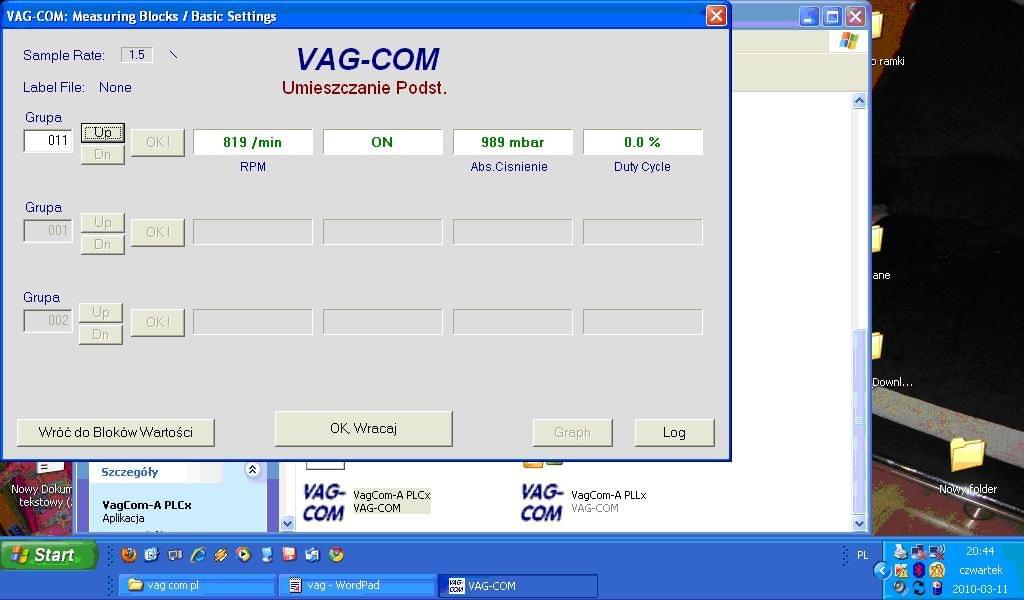
Task: Click the Log button
Action: click(674, 432)
